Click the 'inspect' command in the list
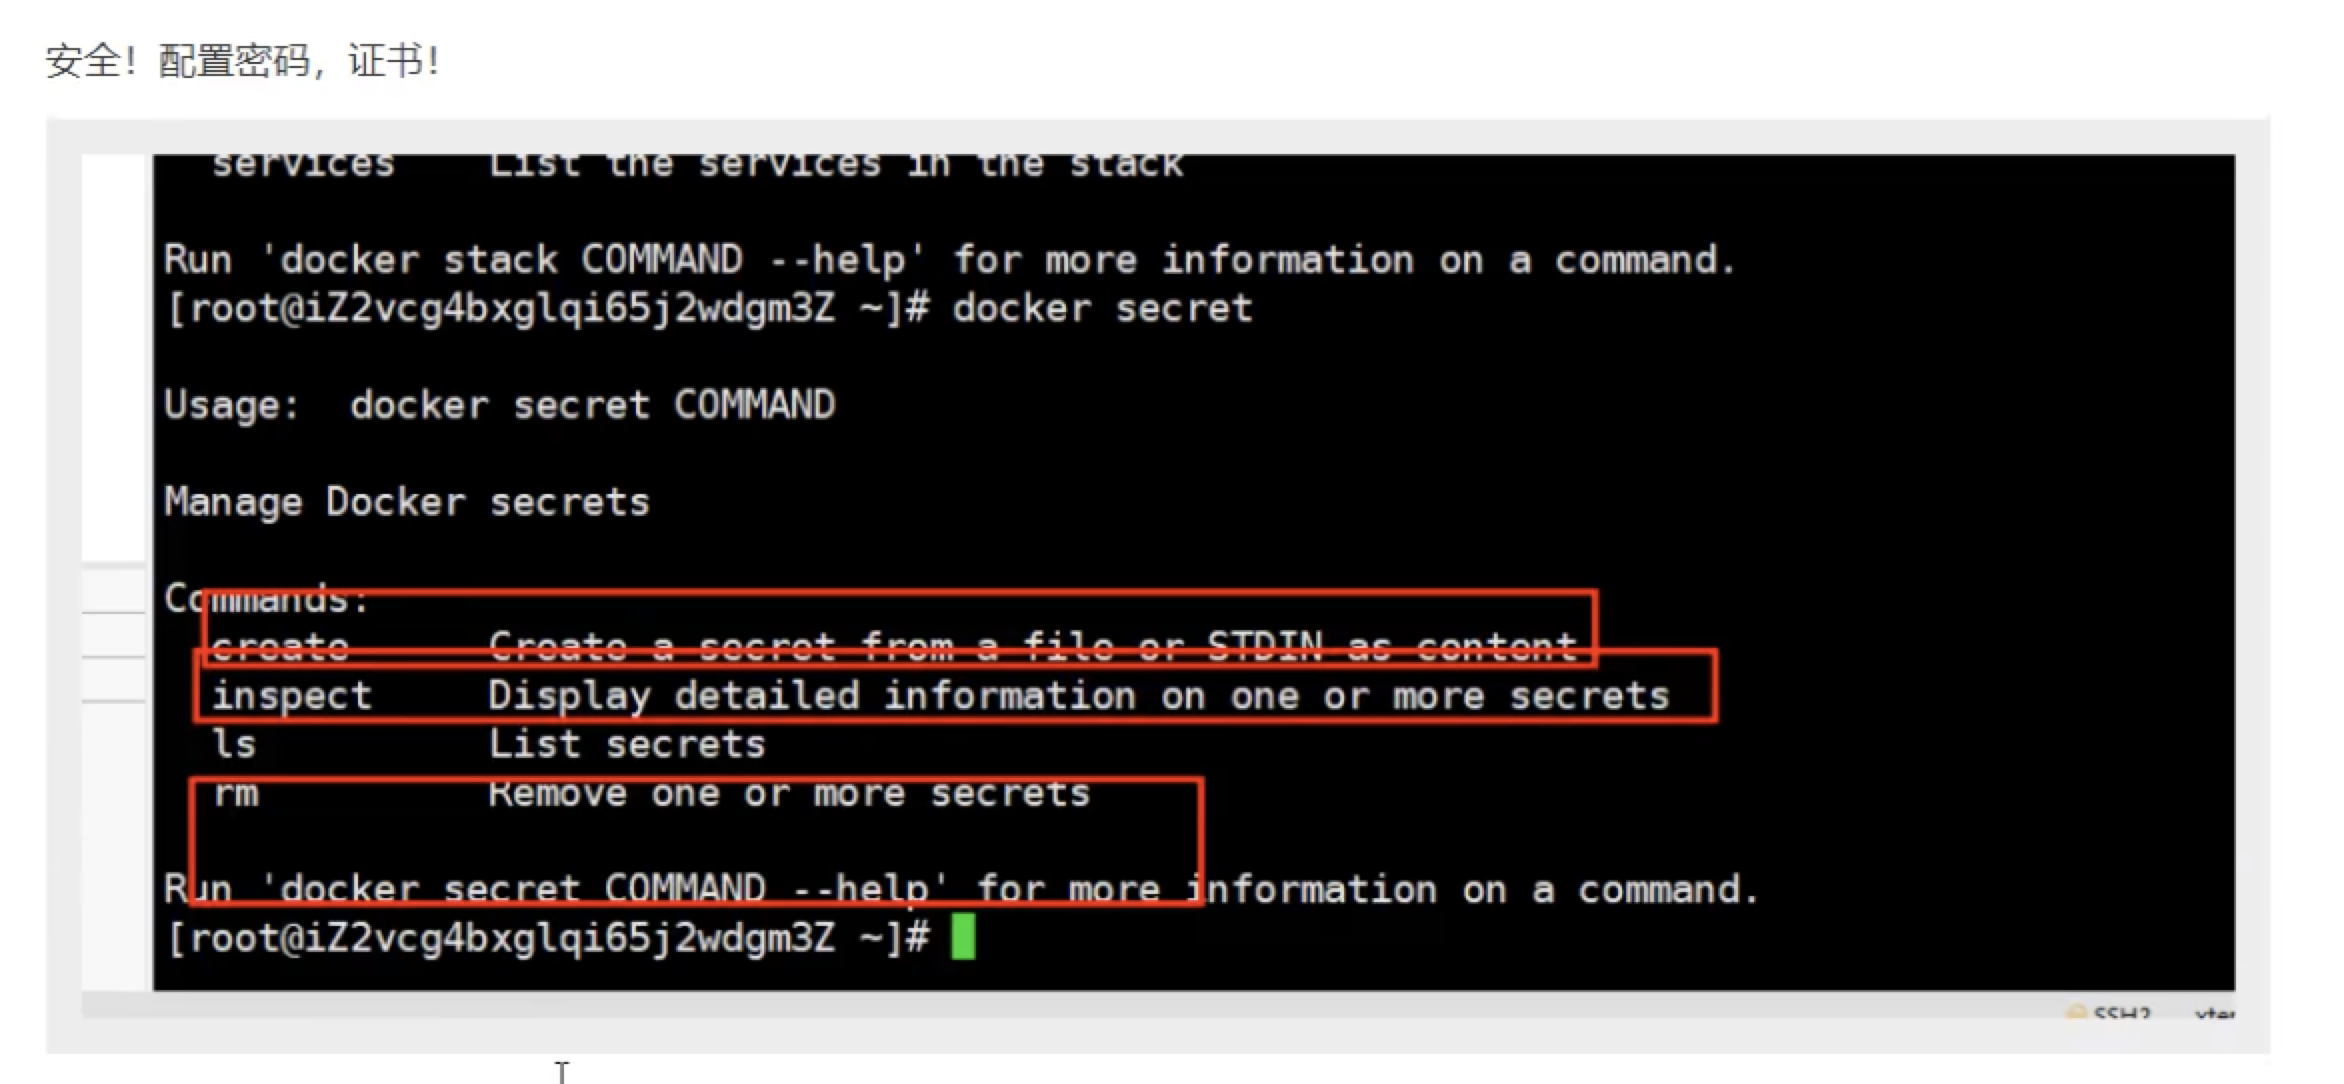The image size is (2344, 1084). pyautogui.click(x=292, y=695)
